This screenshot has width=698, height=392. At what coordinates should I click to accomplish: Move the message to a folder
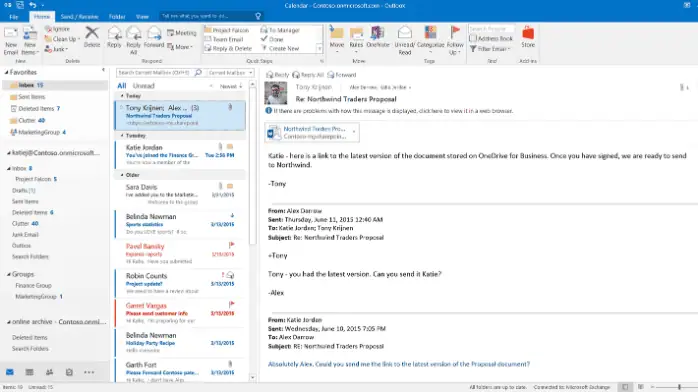[337, 39]
